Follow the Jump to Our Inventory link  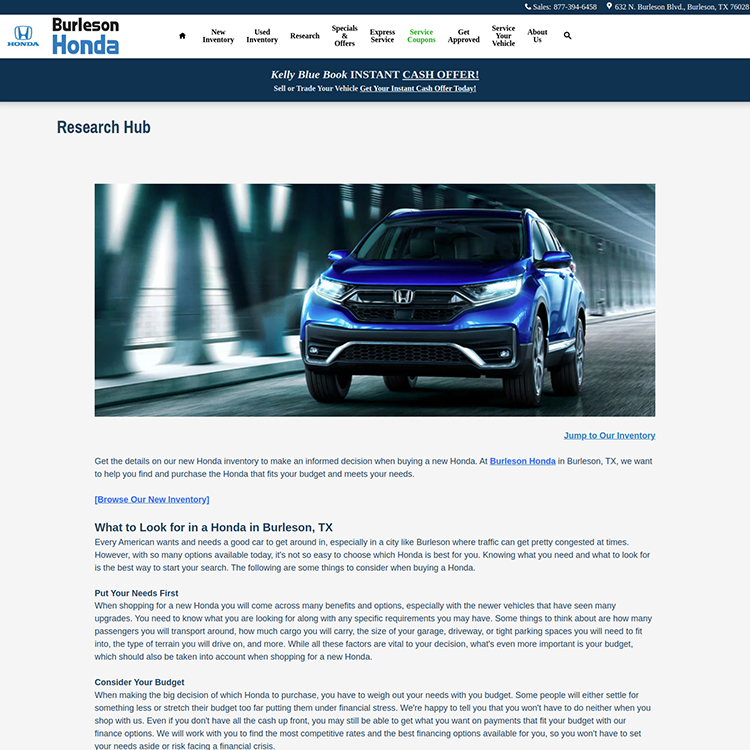coord(609,436)
